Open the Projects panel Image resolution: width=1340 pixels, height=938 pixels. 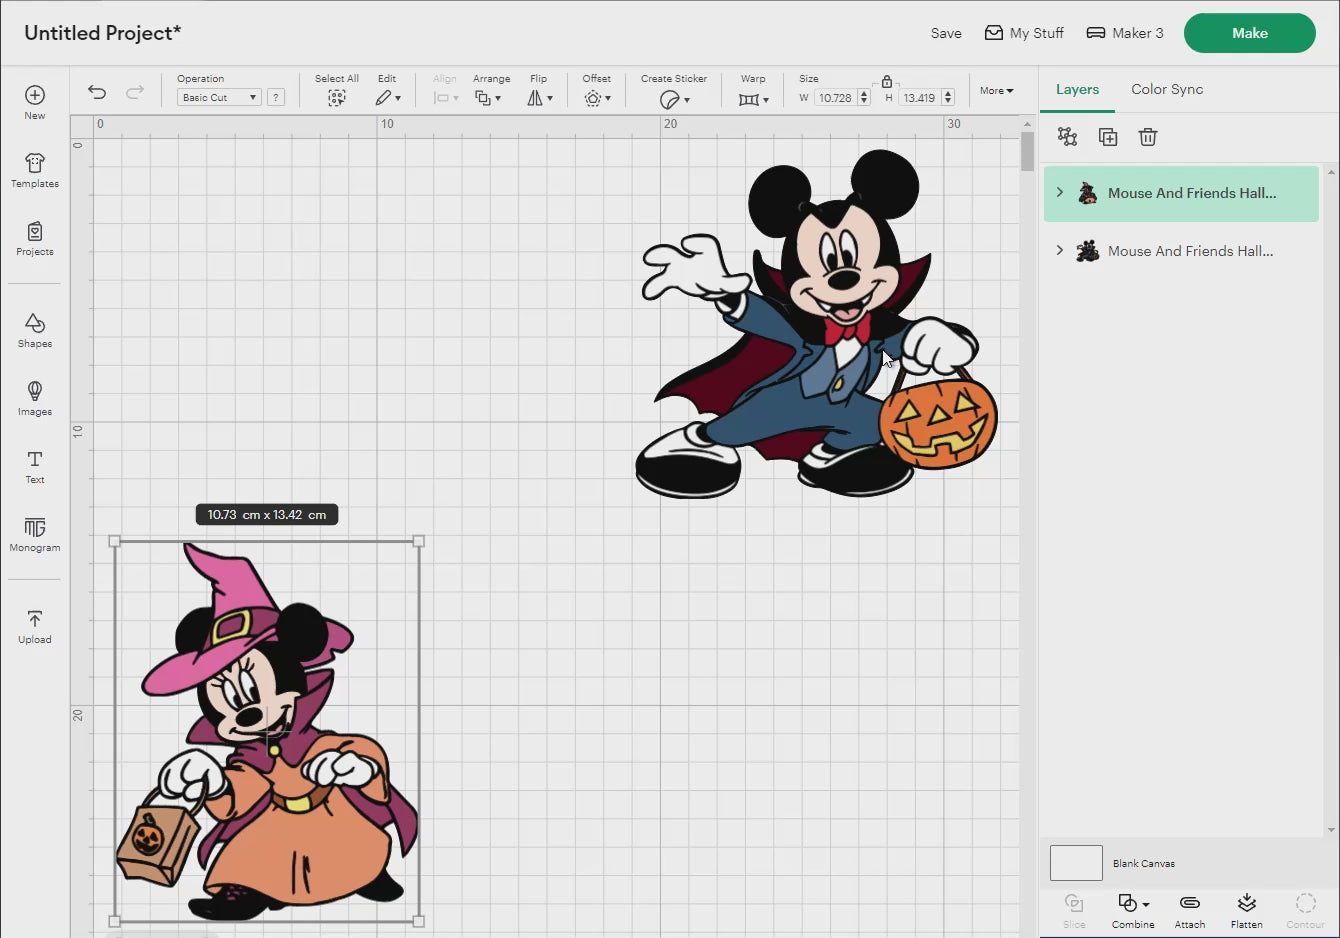coord(35,238)
